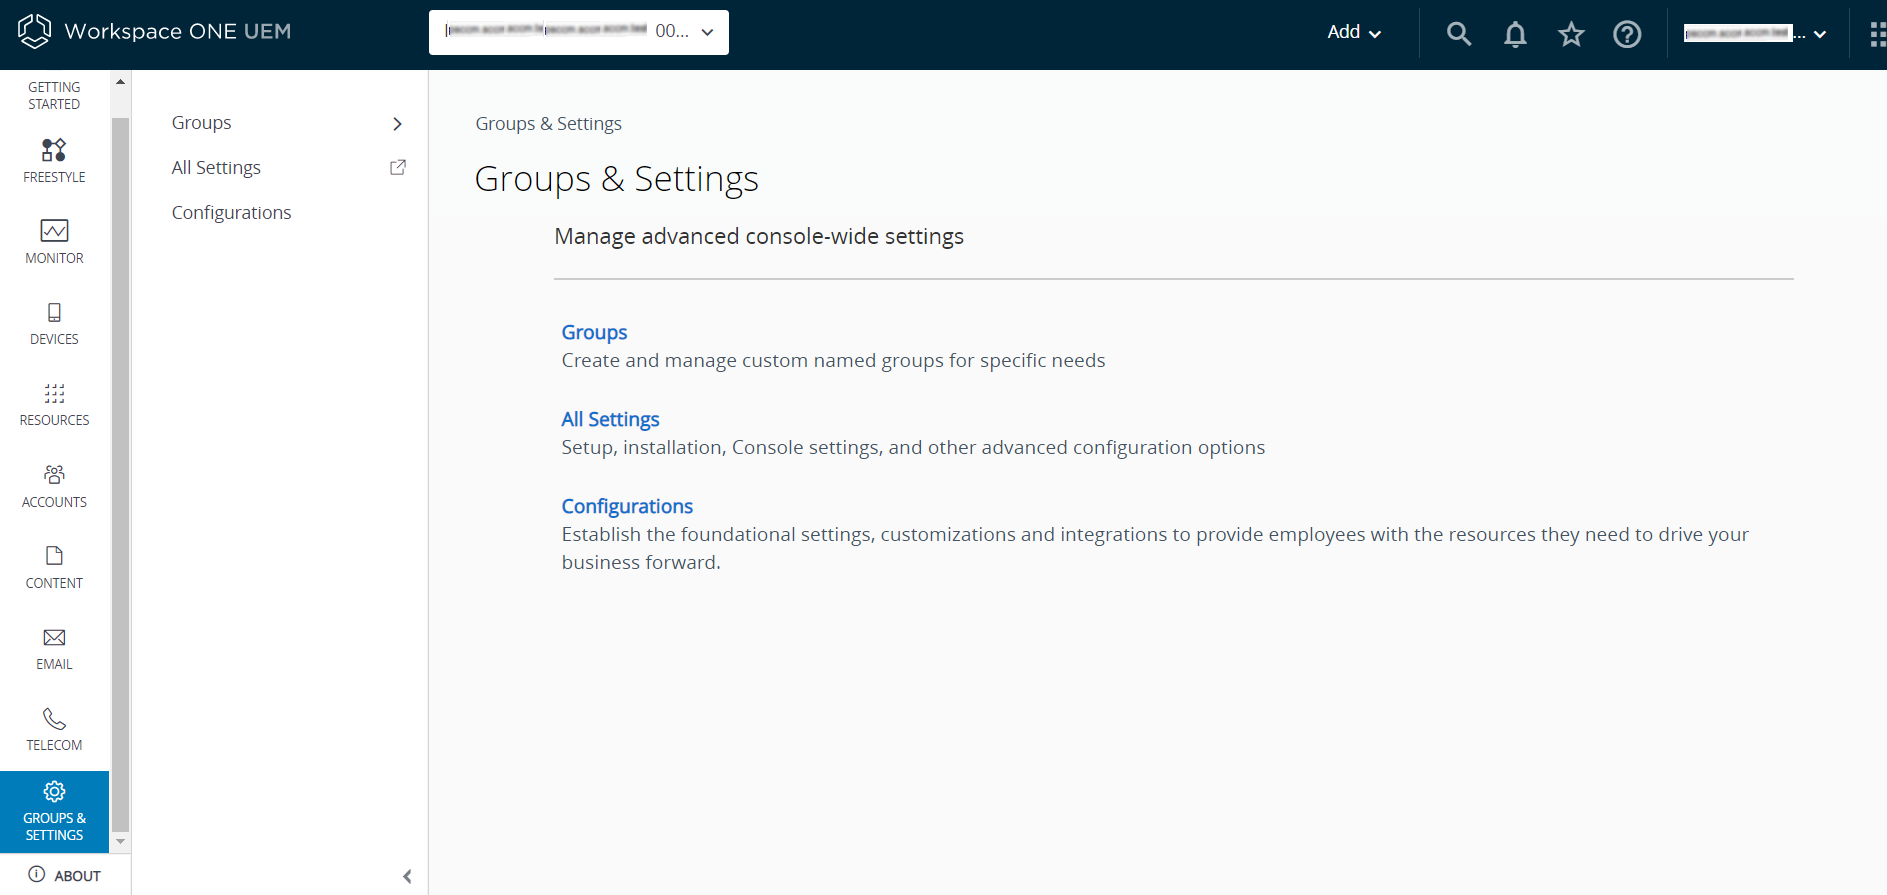
Task: Navigate to Resources in sidebar
Action: pos(54,404)
